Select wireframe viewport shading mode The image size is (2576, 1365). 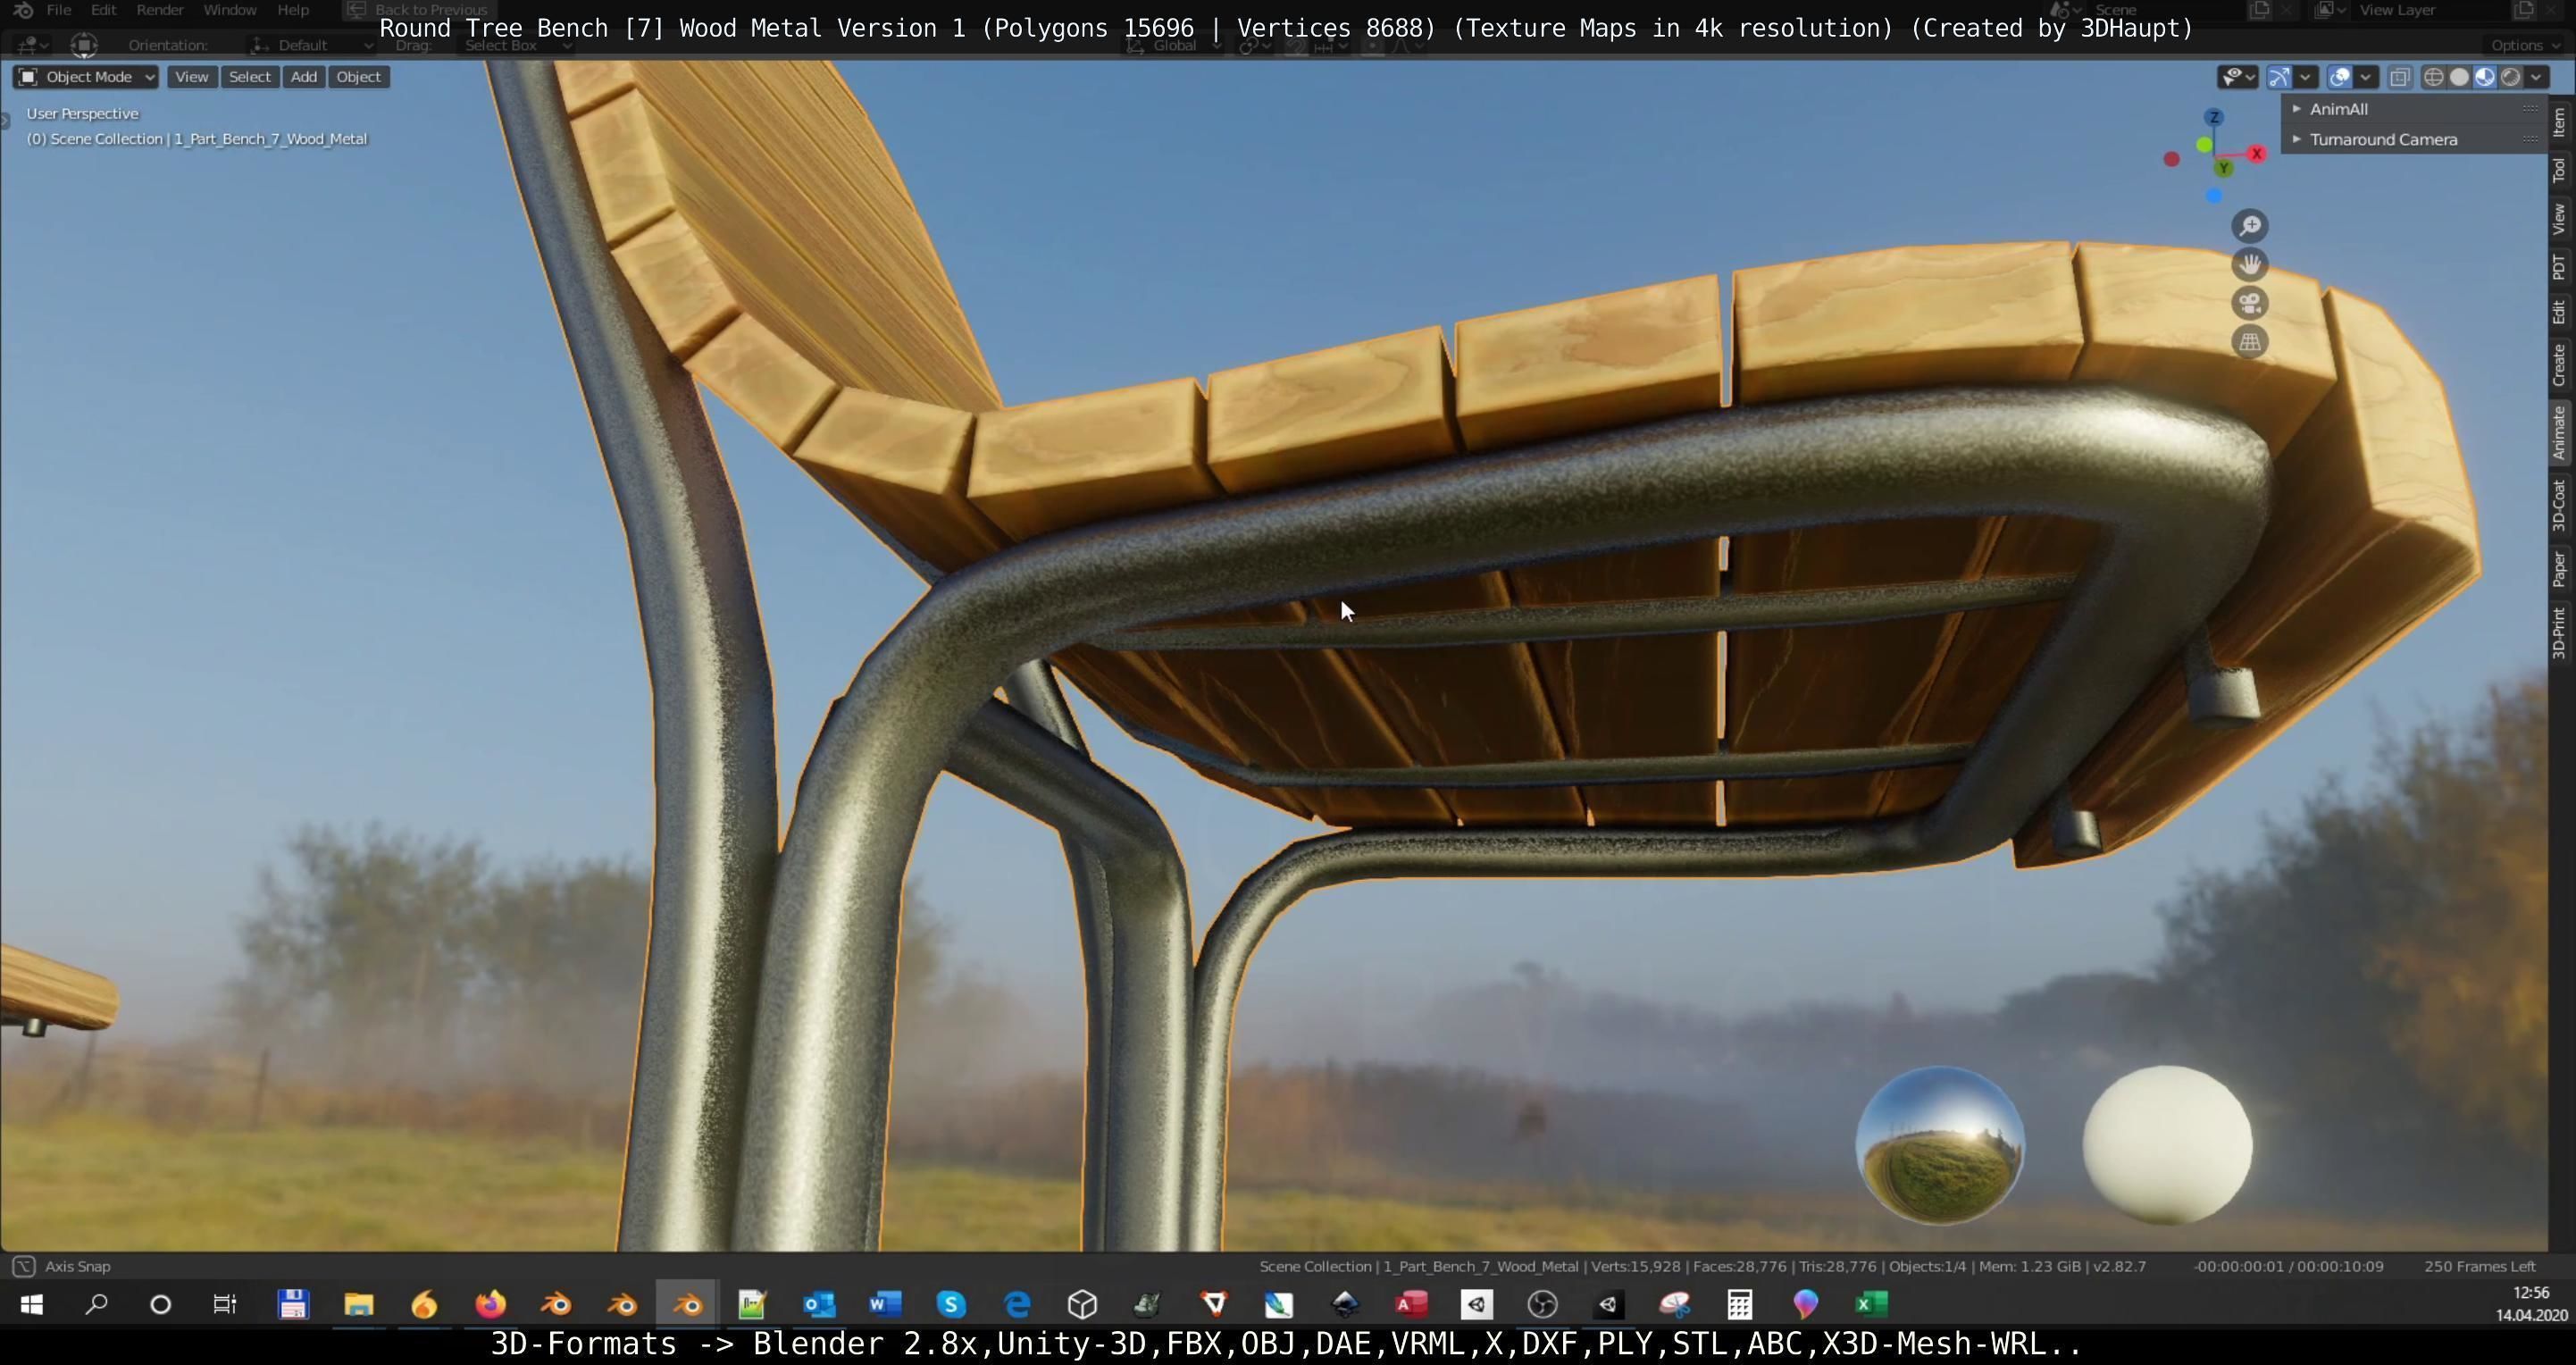click(2434, 77)
